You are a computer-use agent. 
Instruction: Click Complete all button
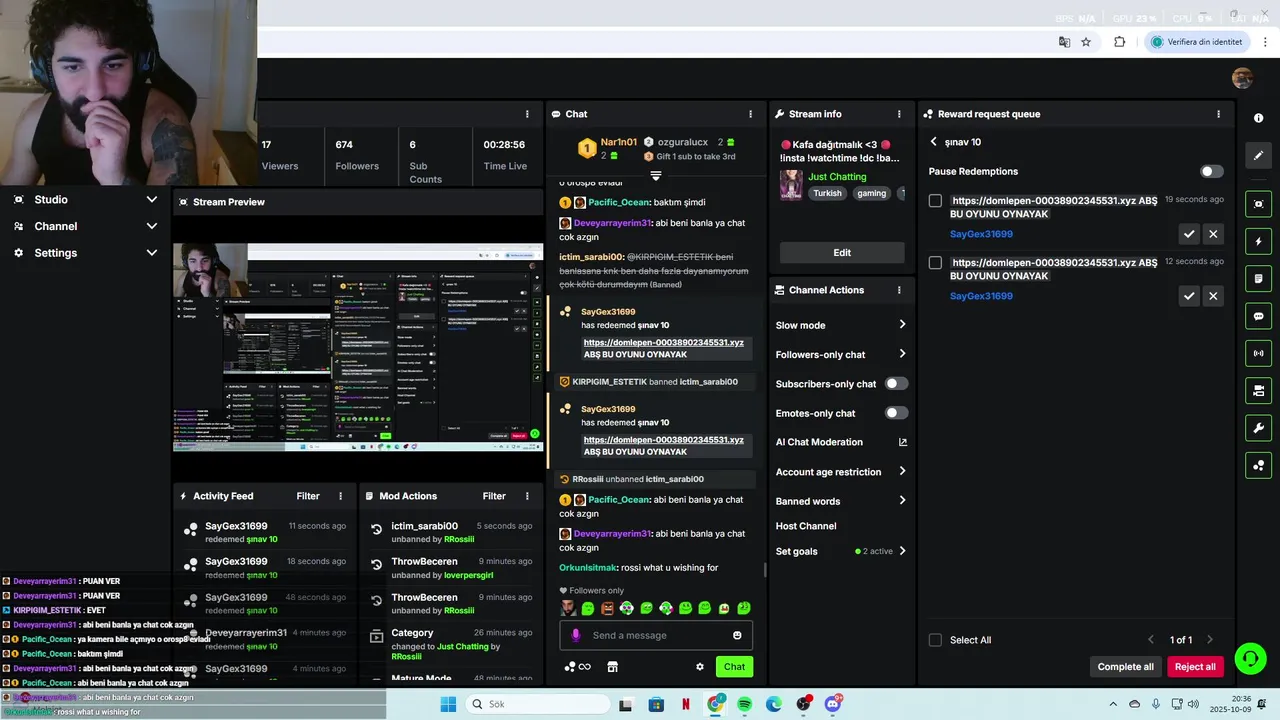pyautogui.click(x=1125, y=667)
